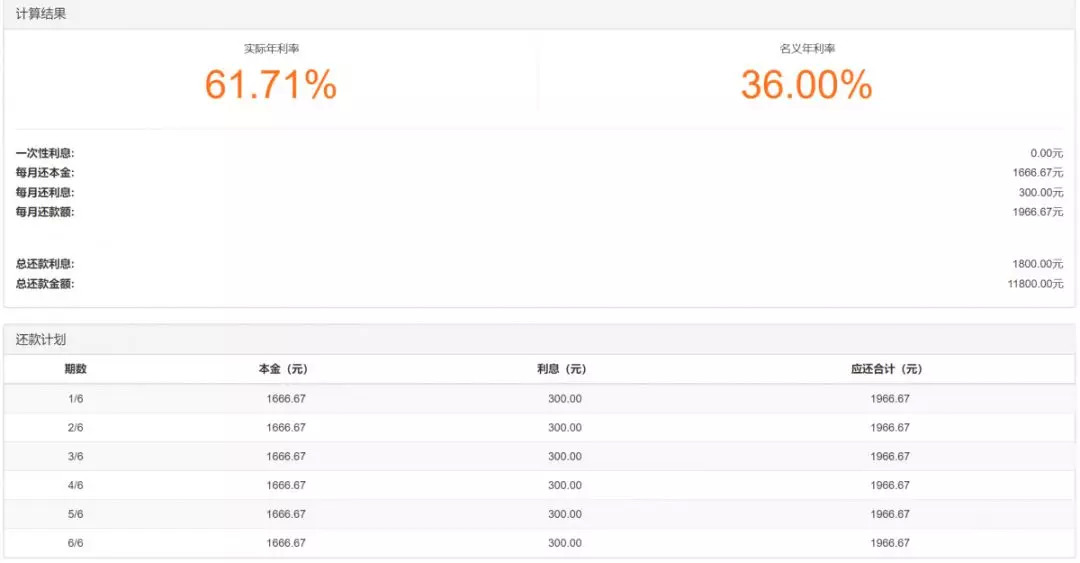This screenshot has width=1080, height=563.
Task: Click the 本金（元） column header
Action: pyautogui.click(x=283, y=369)
